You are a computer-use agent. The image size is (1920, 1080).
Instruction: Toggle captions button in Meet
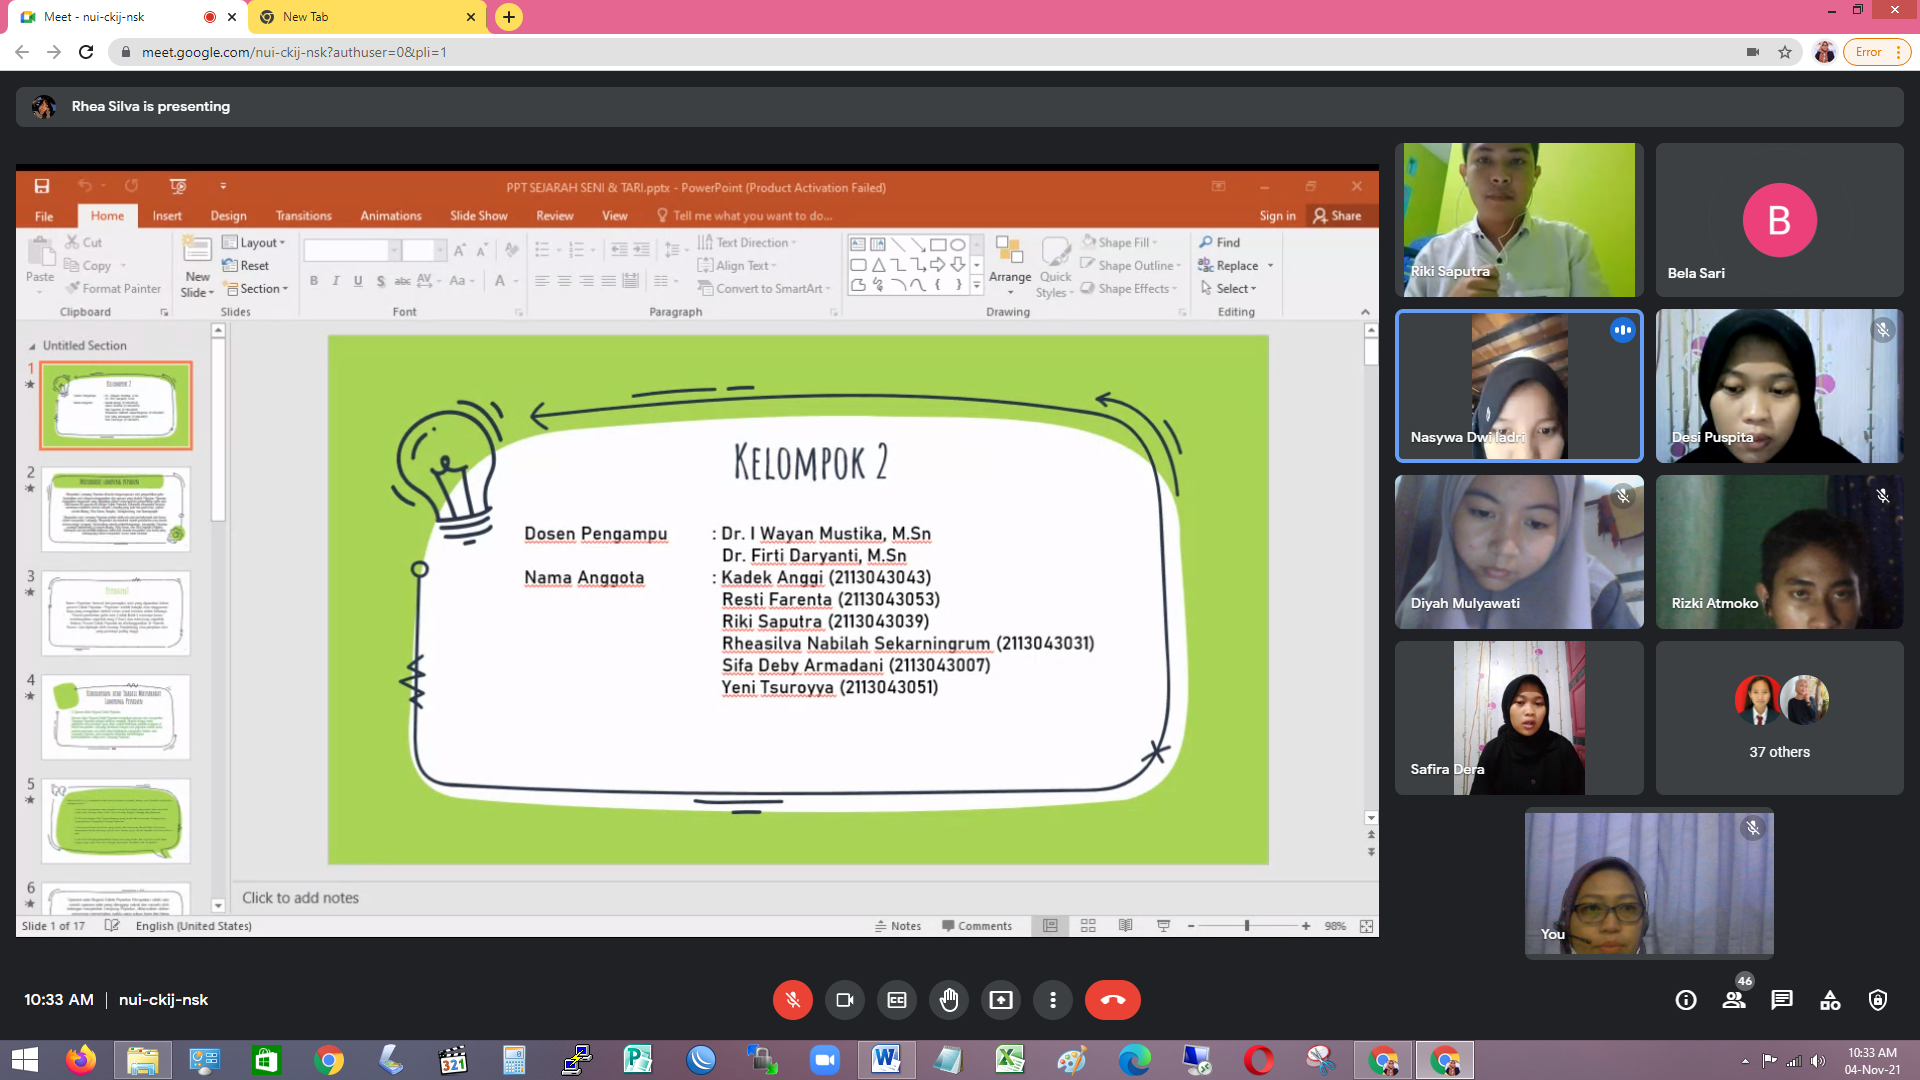(x=897, y=1000)
